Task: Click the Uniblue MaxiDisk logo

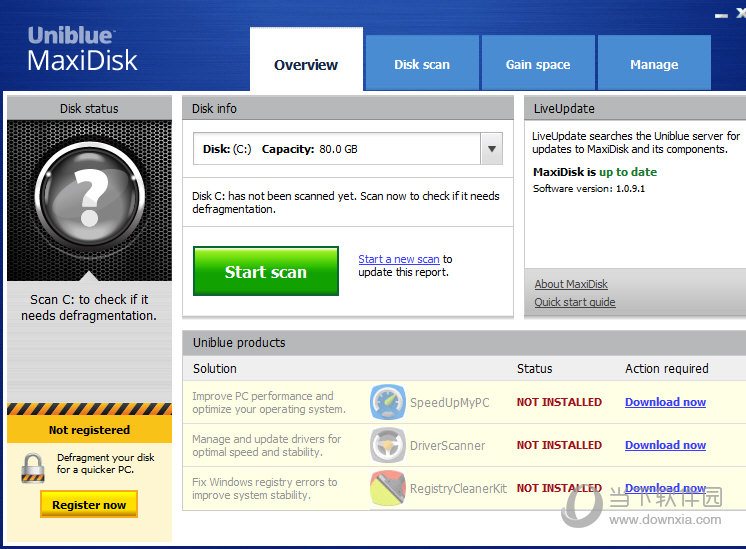Action: point(82,49)
